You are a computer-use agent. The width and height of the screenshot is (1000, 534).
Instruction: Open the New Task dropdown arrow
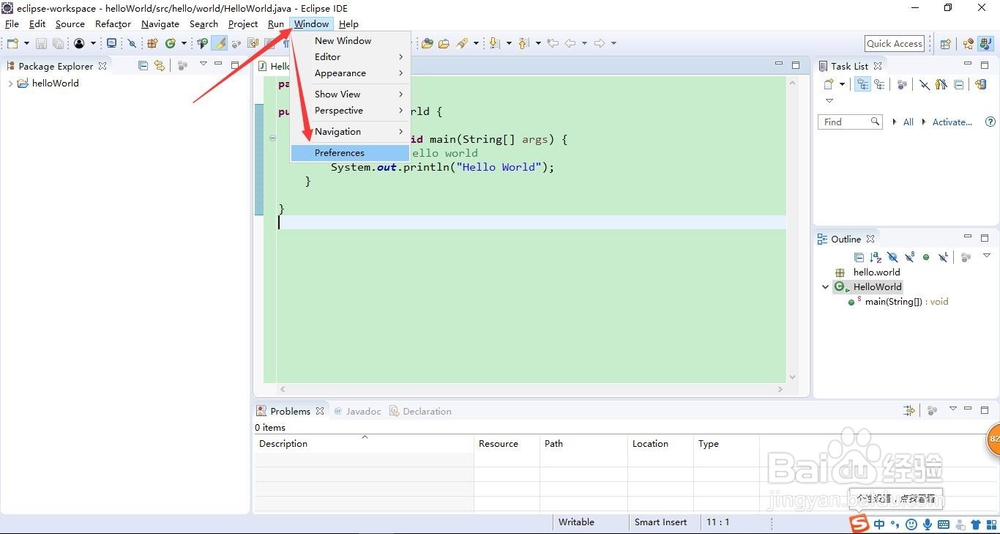coord(842,84)
